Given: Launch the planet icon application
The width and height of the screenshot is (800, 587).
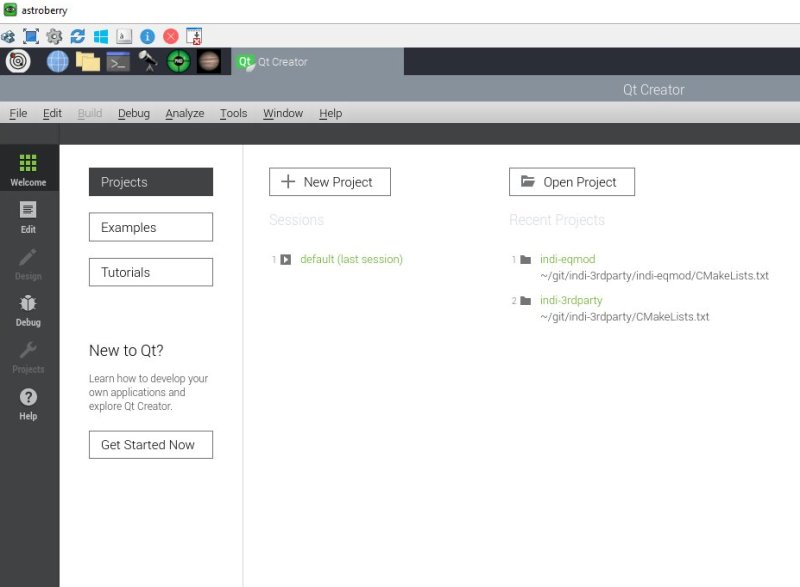Looking at the screenshot, I should 209,62.
